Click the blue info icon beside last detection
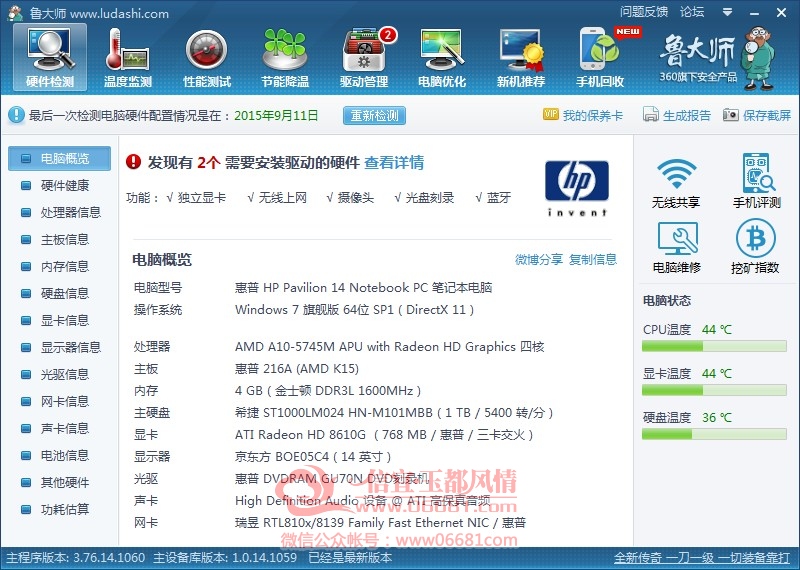 [16, 115]
